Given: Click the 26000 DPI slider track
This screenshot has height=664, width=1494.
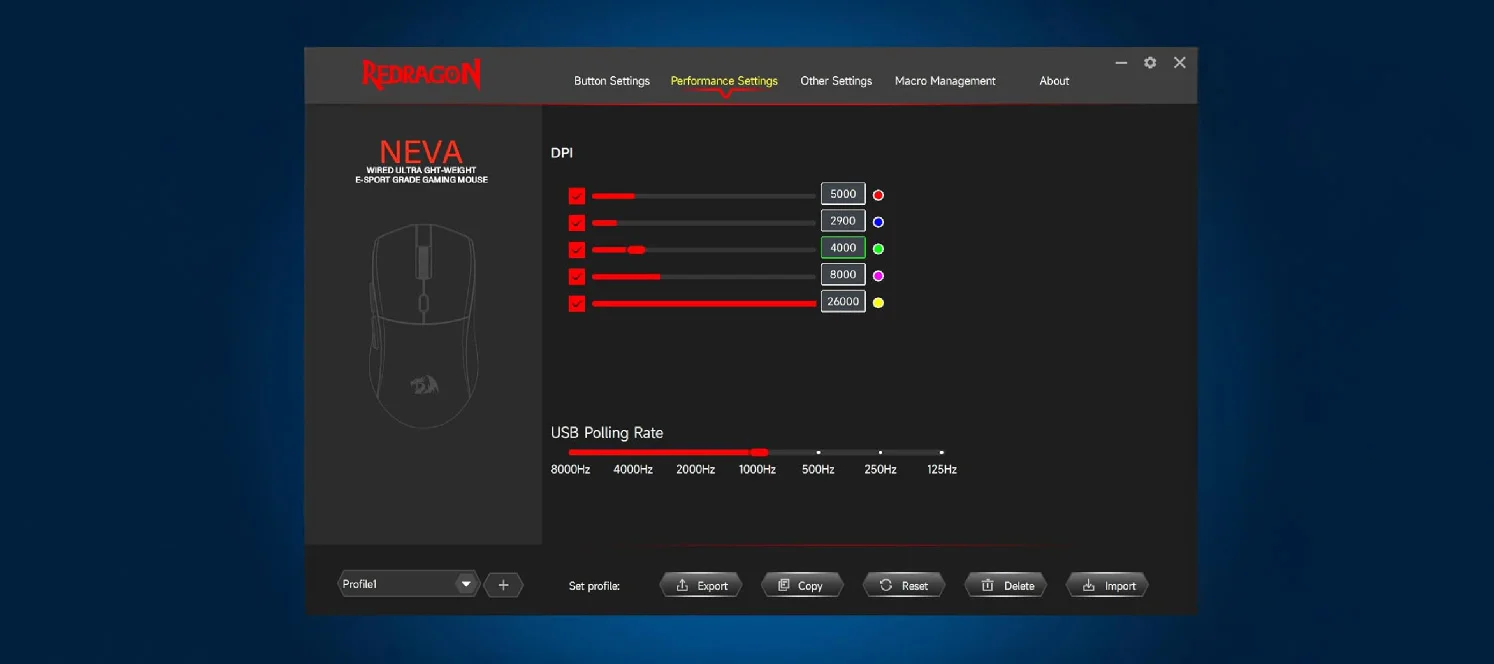Looking at the screenshot, I should coord(704,303).
